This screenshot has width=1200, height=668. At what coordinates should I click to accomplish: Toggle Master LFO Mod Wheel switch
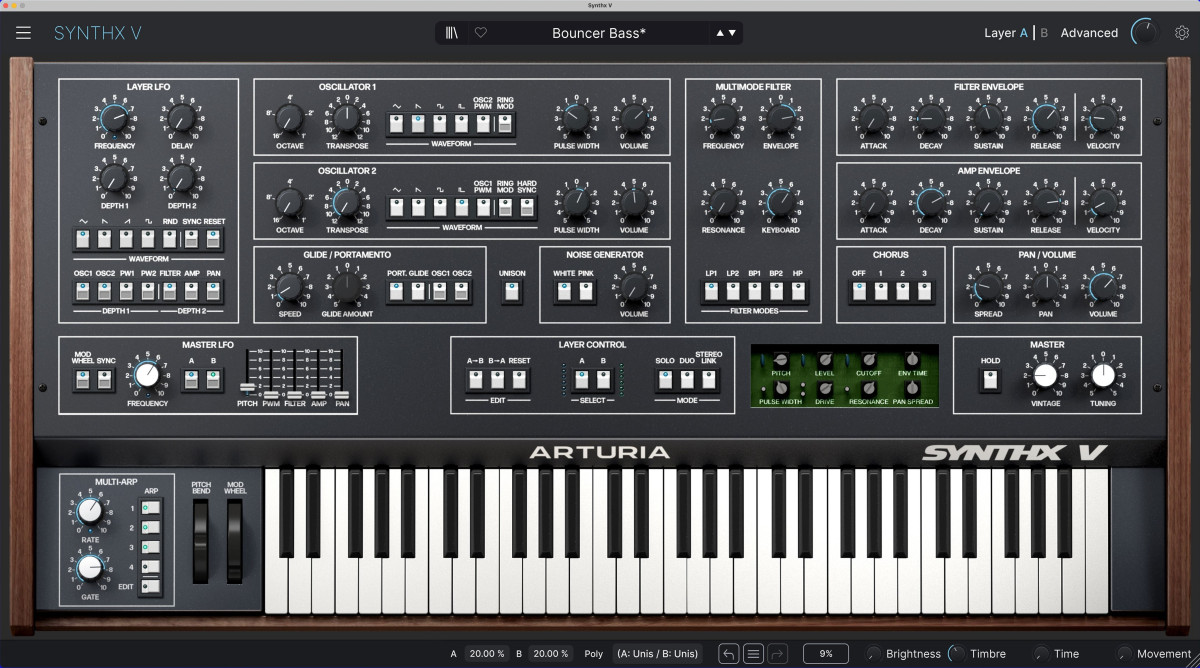tap(83, 379)
